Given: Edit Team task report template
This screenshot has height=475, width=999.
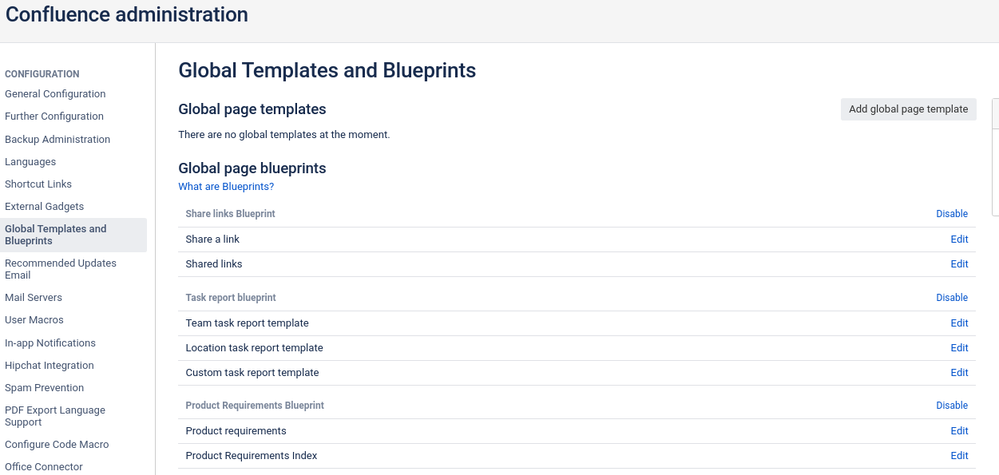Looking at the screenshot, I should coord(959,323).
